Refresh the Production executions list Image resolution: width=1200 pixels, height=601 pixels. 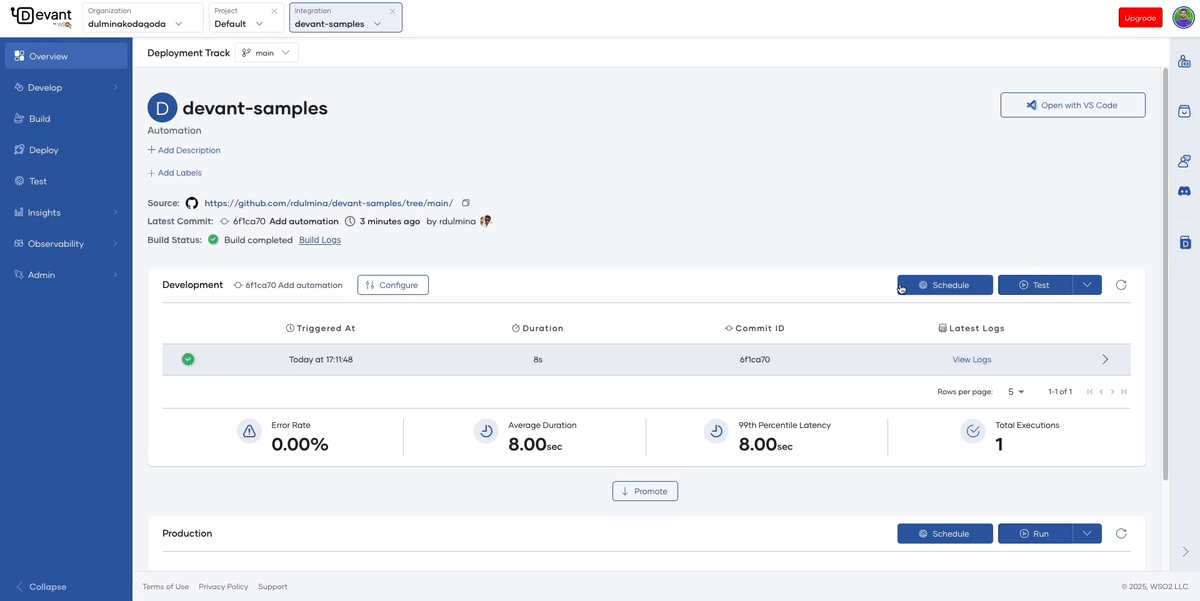(1121, 533)
